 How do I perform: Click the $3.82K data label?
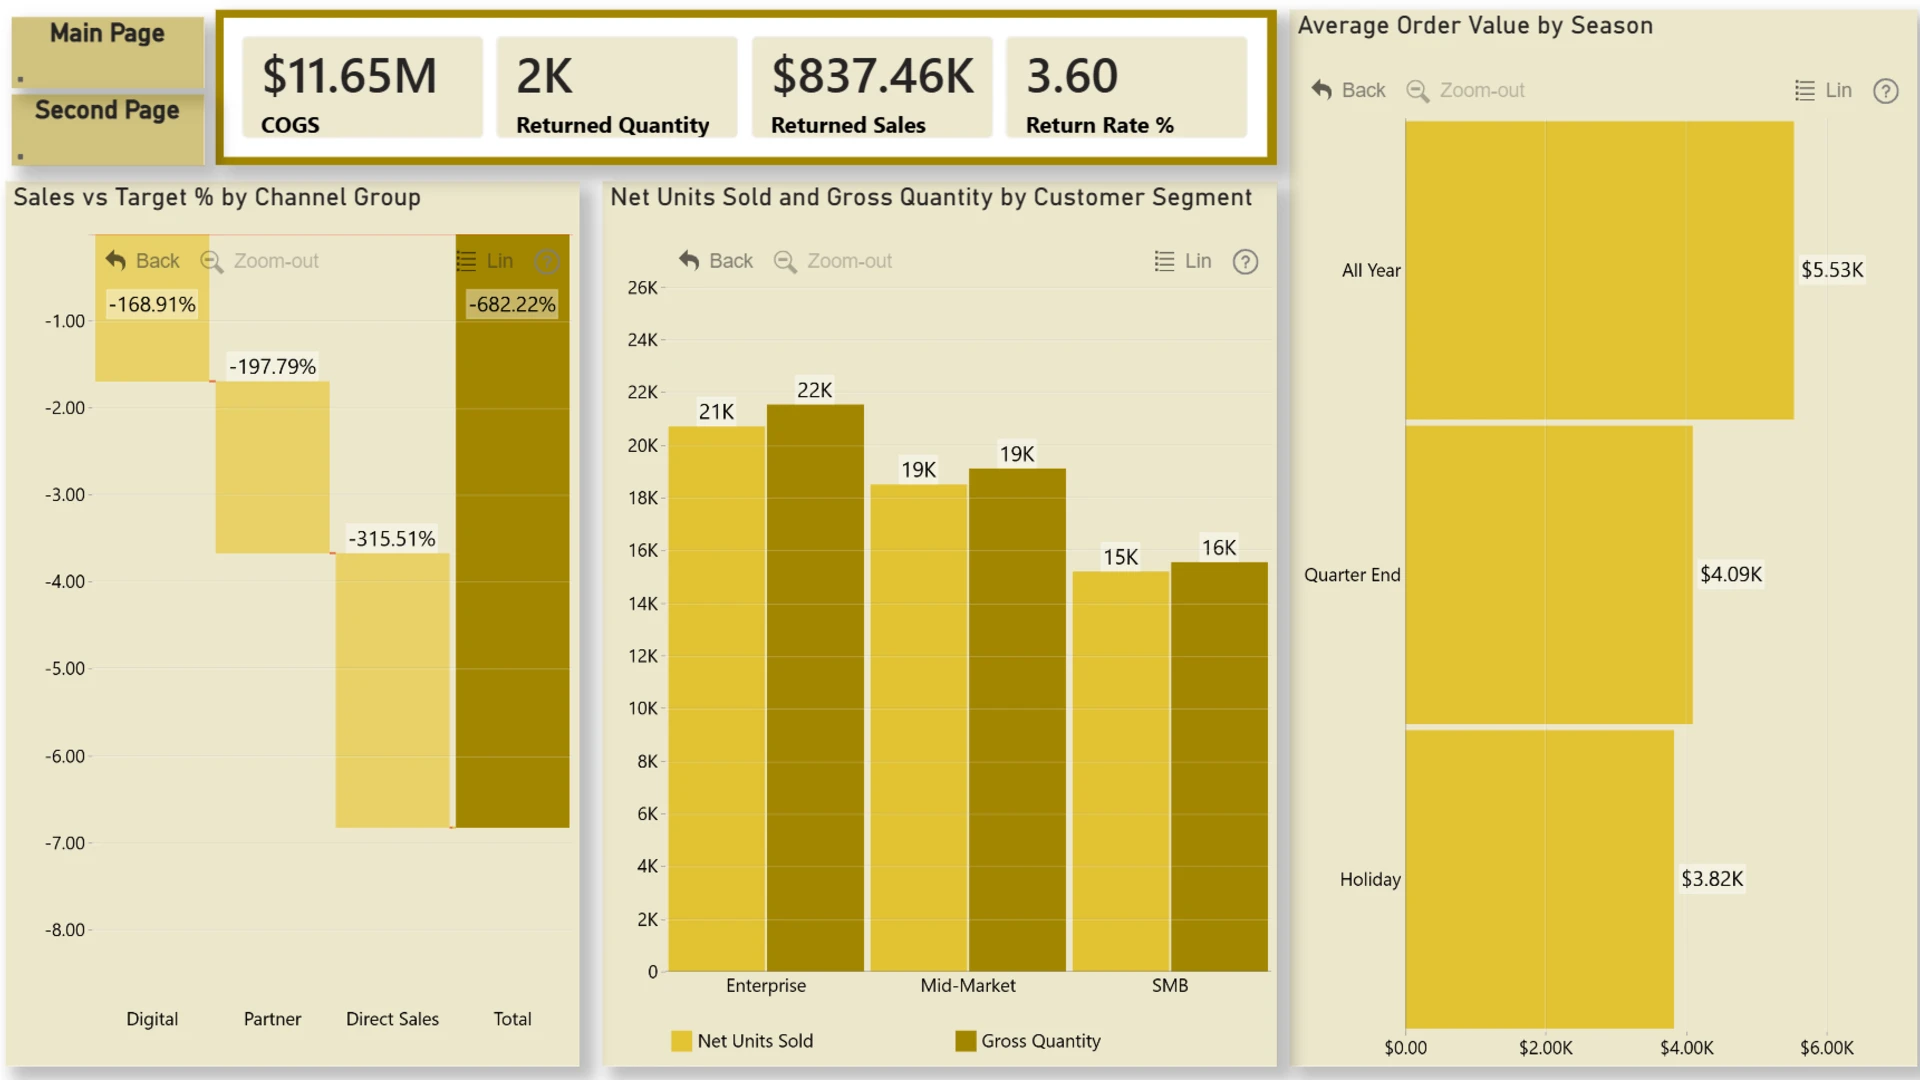1712,879
